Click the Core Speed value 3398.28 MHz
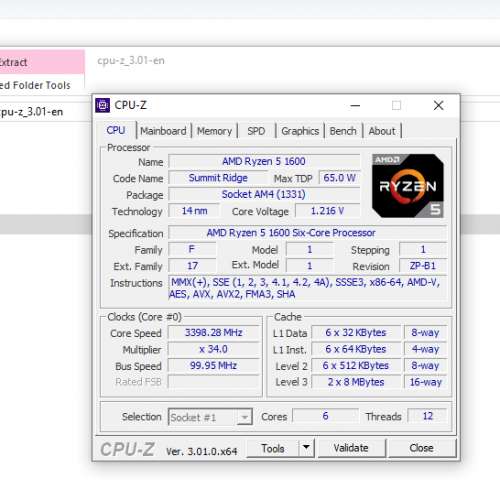The height and width of the screenshot is (500, 500). 213,332
